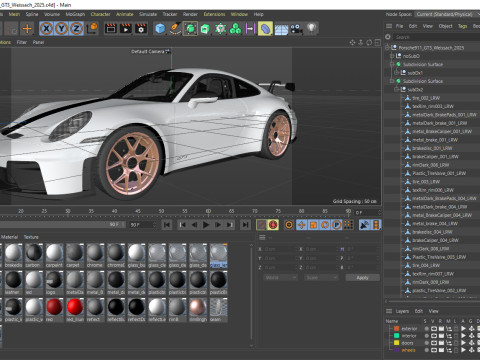
Task: Collapse Porsche911_GT3_Weissach_2025 root object
Action: pos(387,47)
